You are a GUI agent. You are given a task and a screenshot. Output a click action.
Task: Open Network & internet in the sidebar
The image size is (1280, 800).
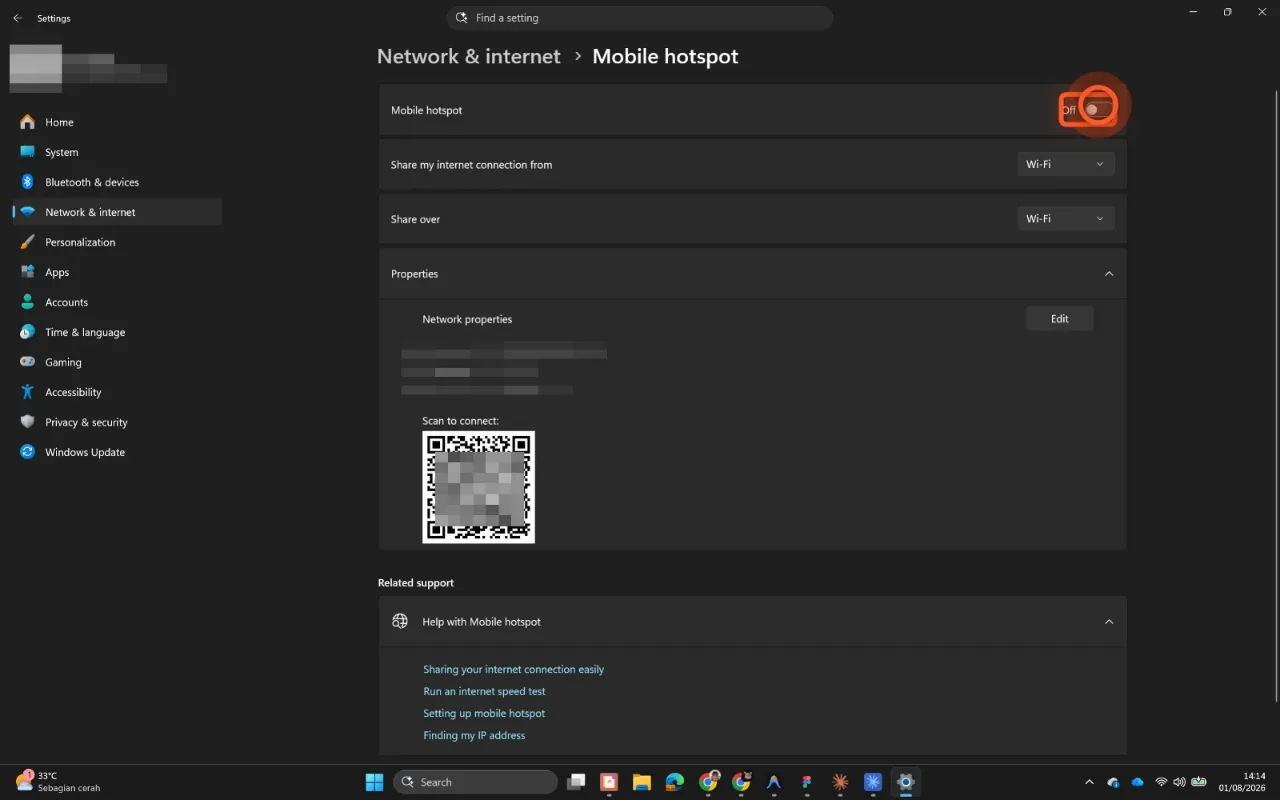click(117, 212)
